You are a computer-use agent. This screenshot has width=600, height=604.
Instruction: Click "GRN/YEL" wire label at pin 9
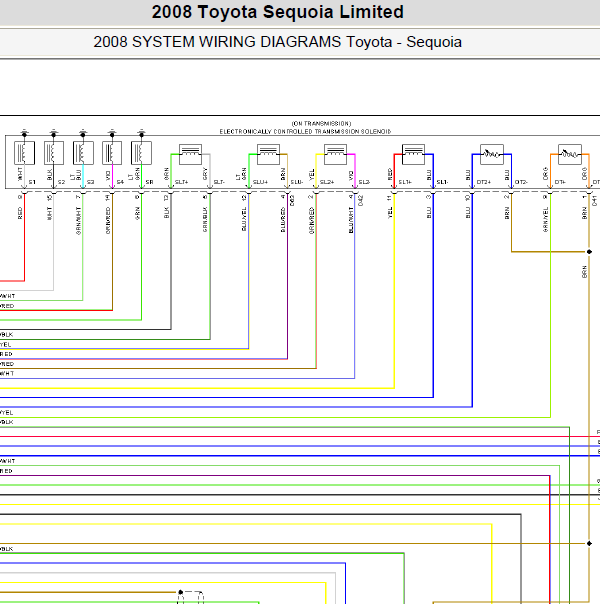tap(545, 220)
